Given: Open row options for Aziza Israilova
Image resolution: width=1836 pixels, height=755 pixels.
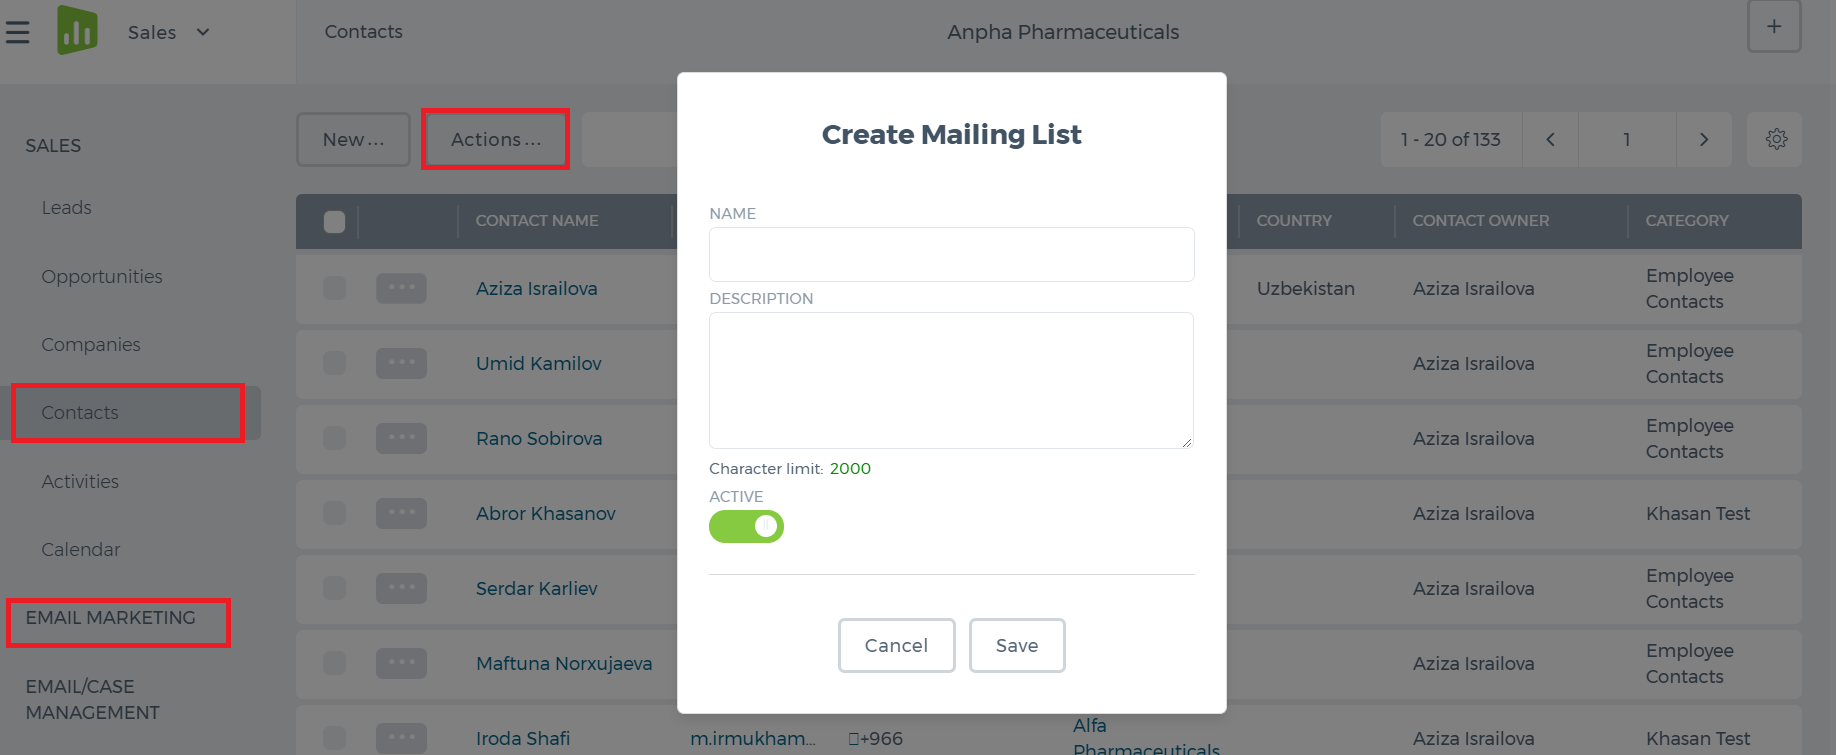Looking at the screenshot, I should [401, 288].
